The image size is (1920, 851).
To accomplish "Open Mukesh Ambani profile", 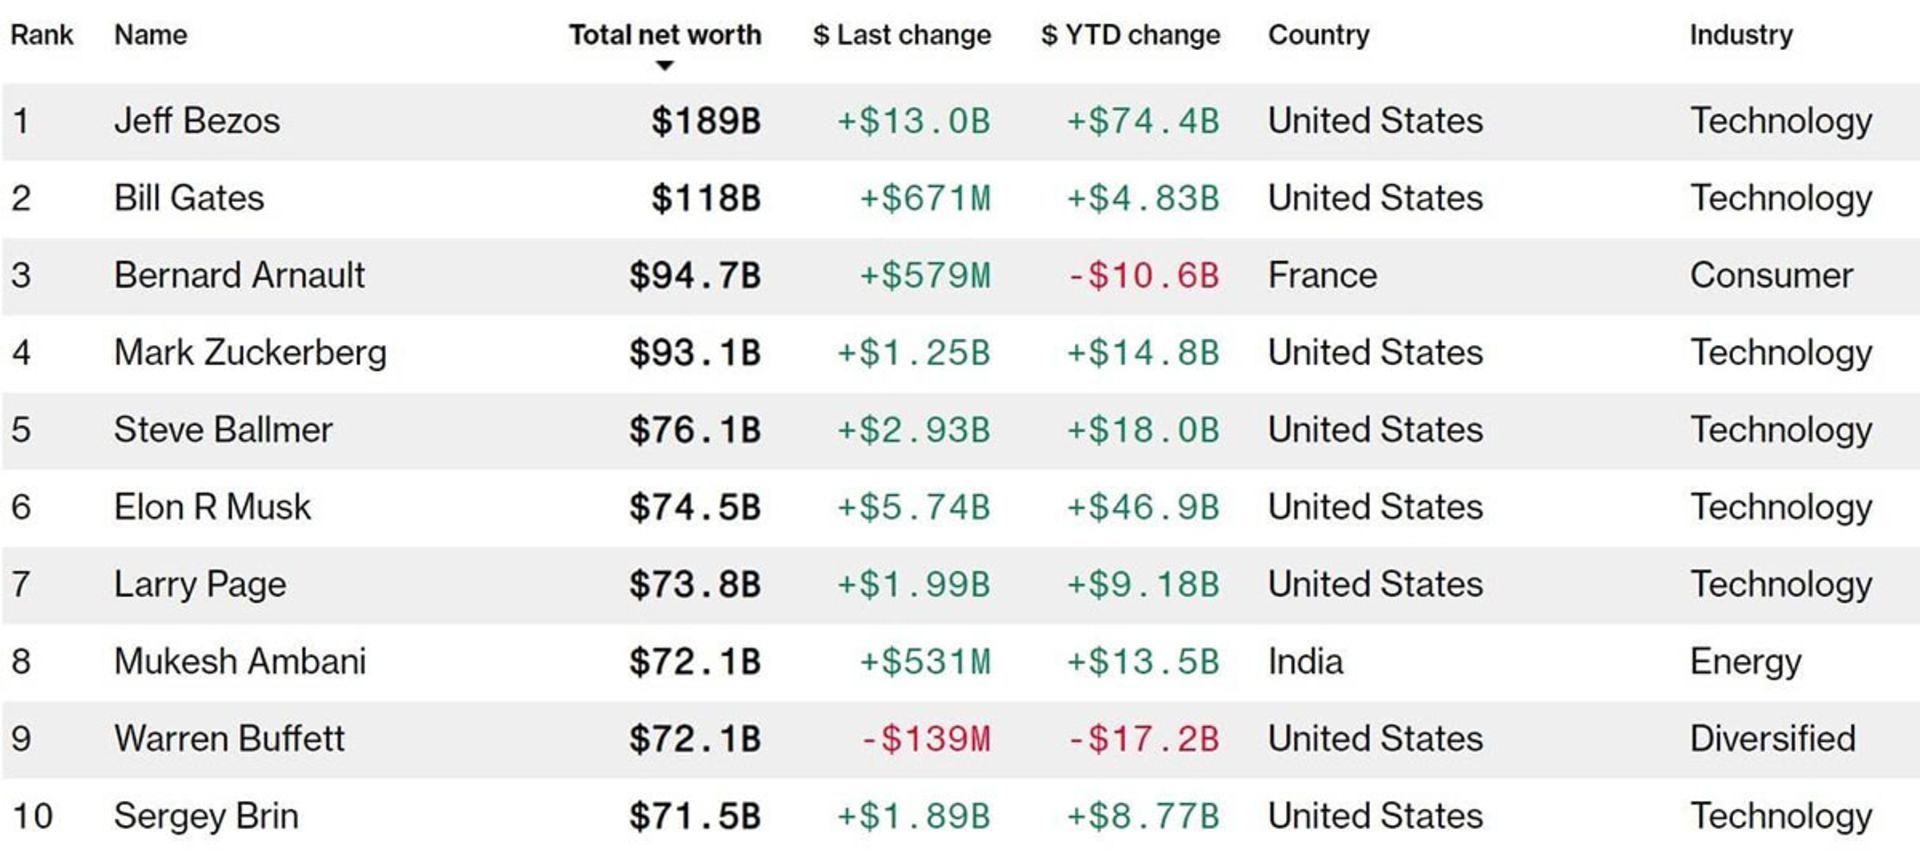I will tap(240, 661).
